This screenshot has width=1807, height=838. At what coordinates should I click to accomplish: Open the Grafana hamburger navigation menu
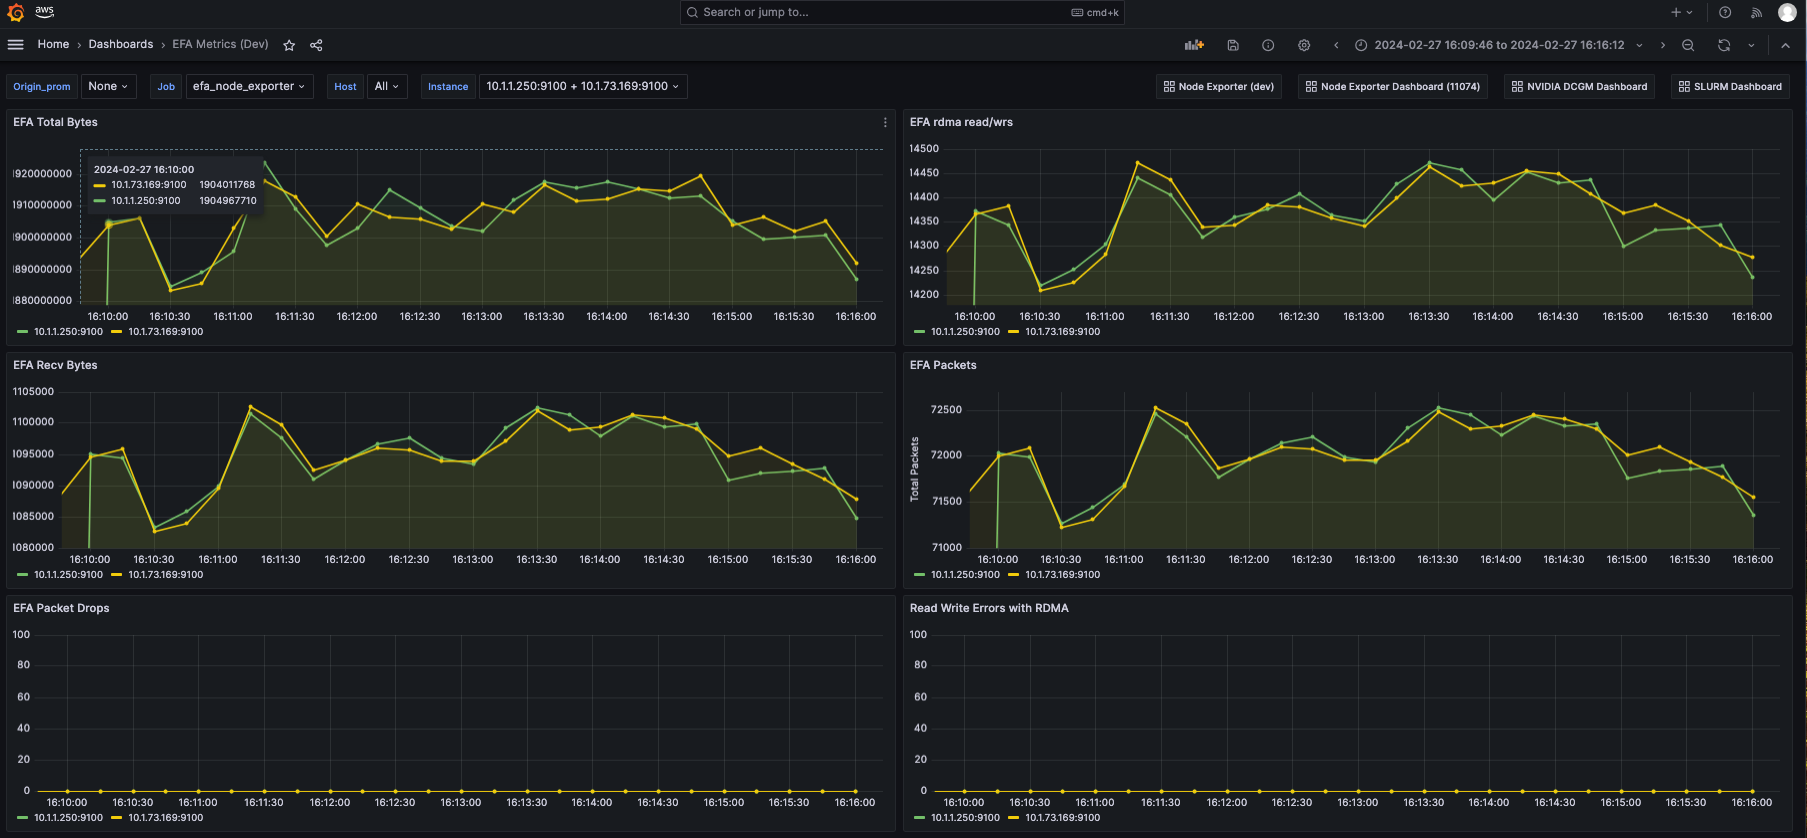tap(15, 45)
